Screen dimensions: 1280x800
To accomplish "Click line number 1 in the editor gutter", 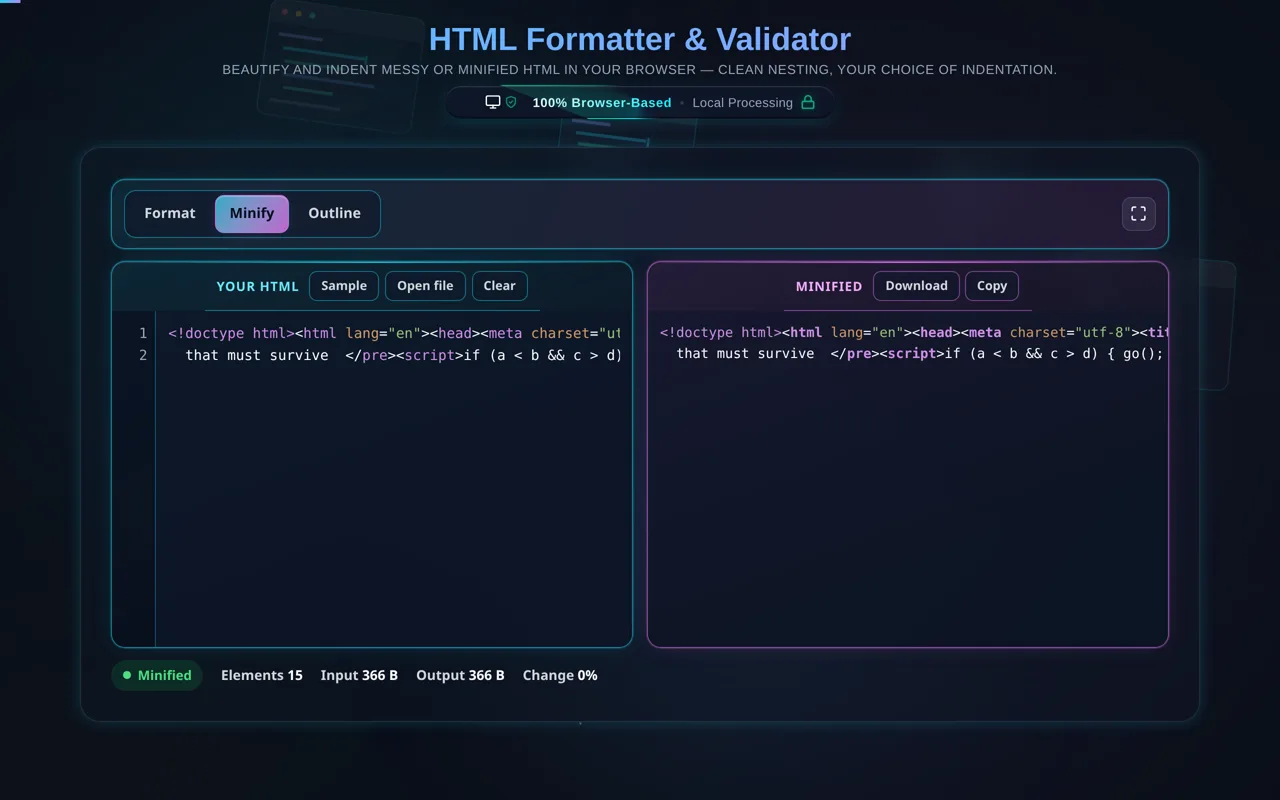I will (x=143, y=333).
